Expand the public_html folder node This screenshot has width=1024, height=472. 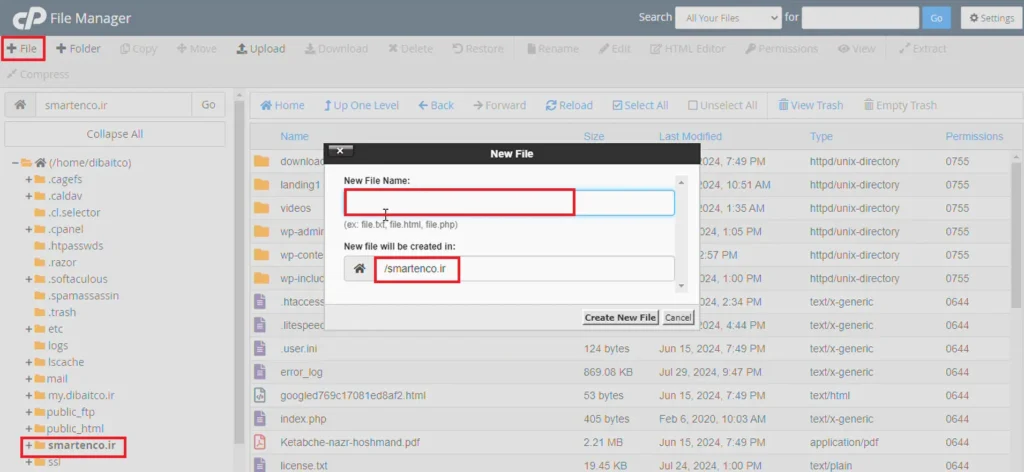tap(29, 428)
